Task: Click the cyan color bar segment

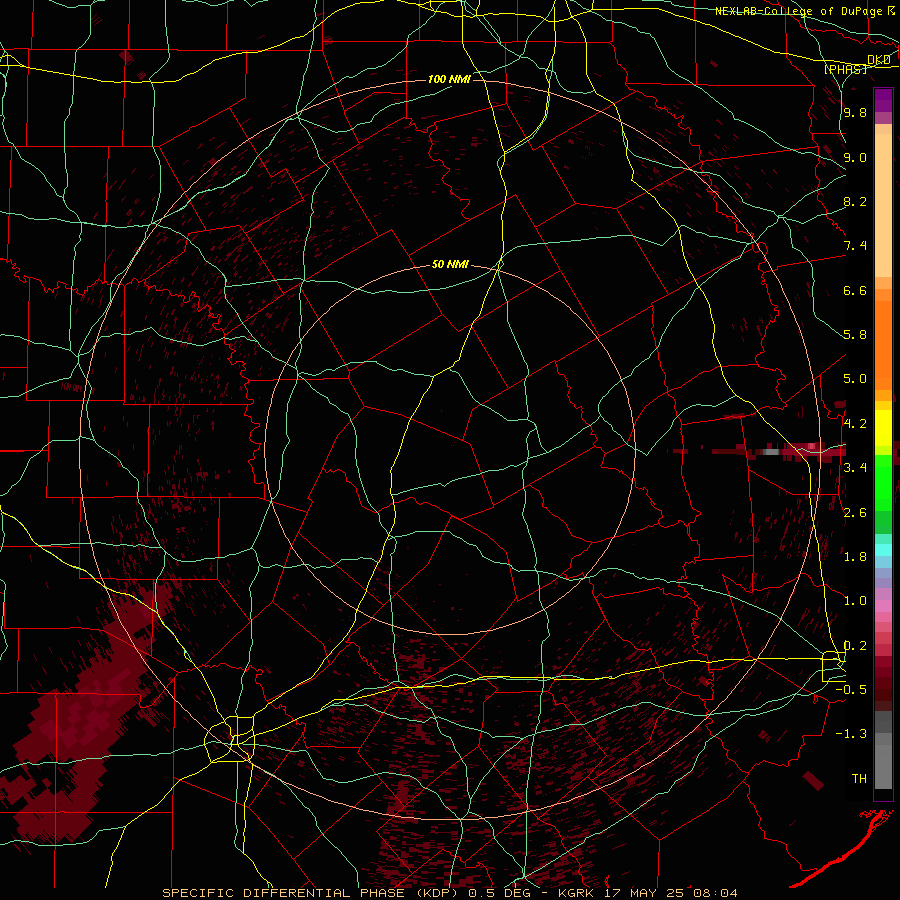Action: pyautogui.click(x=883, y=550)
